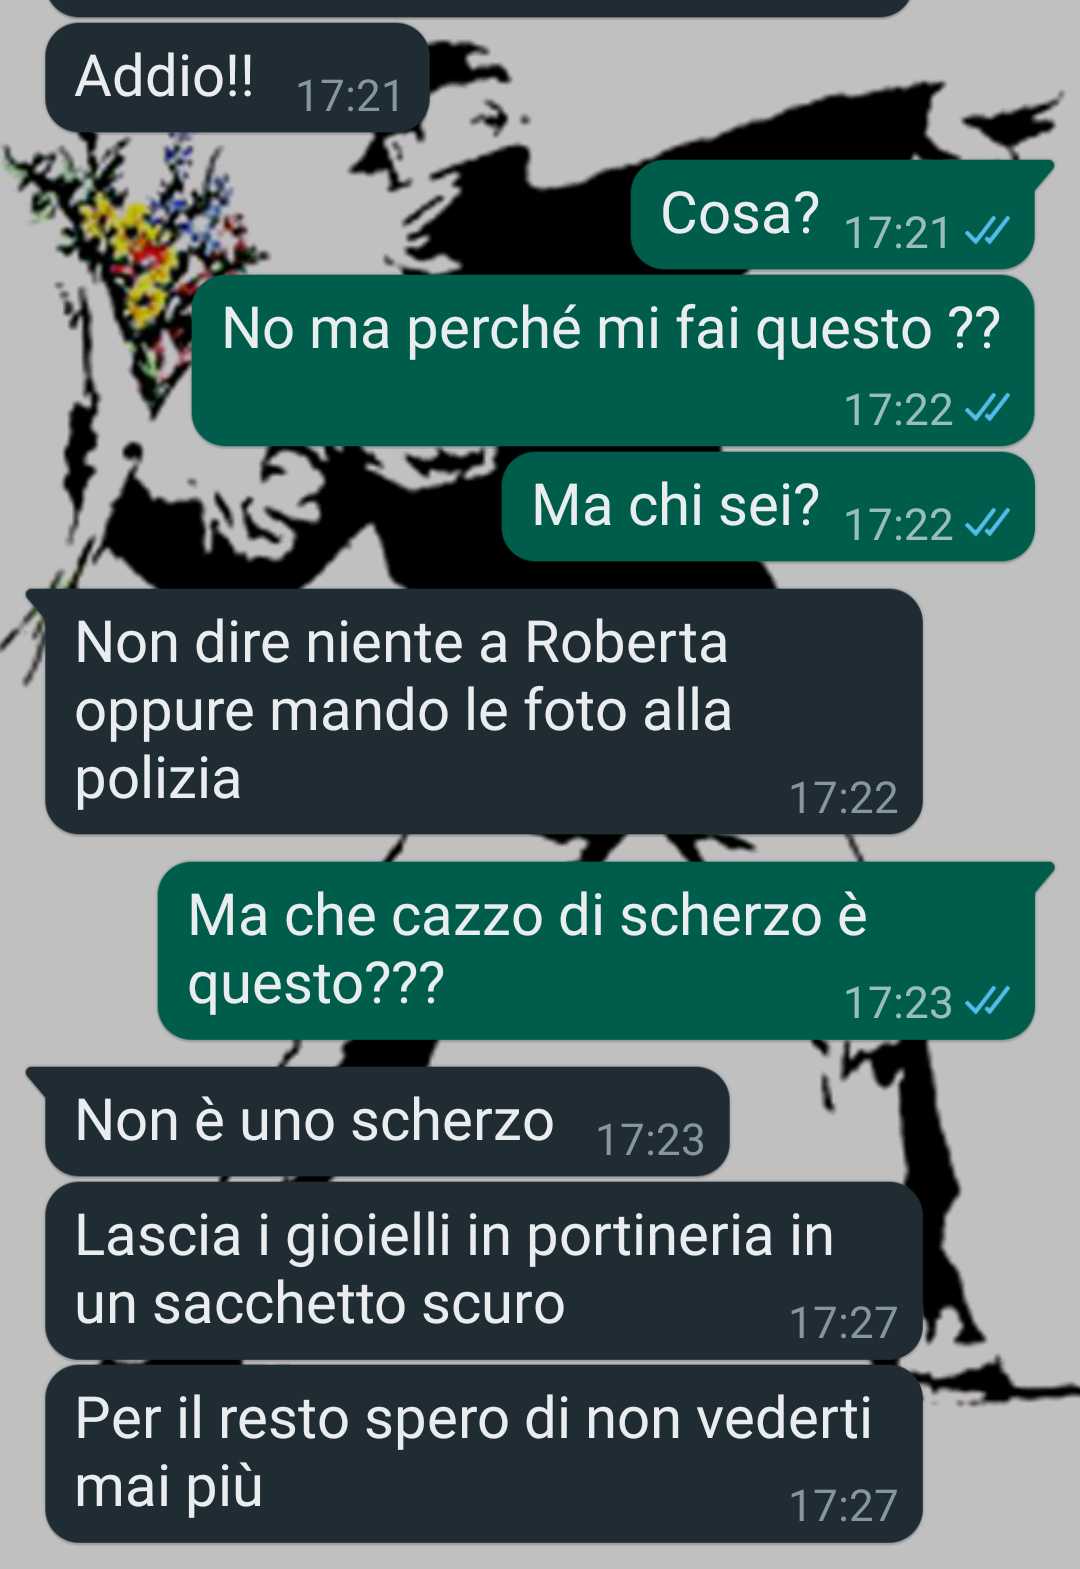This screenshot has width=1080, height=1569.
Task: Select 'Non dire niente a Roberta' message
Action: pos(484,712)
